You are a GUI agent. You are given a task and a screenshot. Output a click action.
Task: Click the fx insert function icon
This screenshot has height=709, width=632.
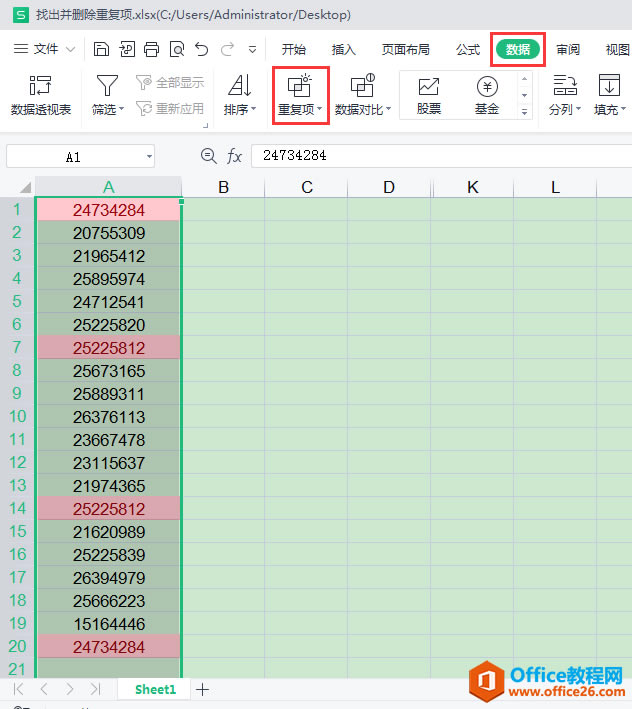tap(234, 156)
